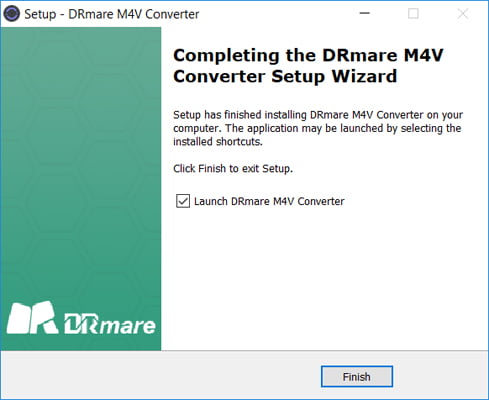
Task: Click the installed shortcuts text line
Action: pos(218,142)
